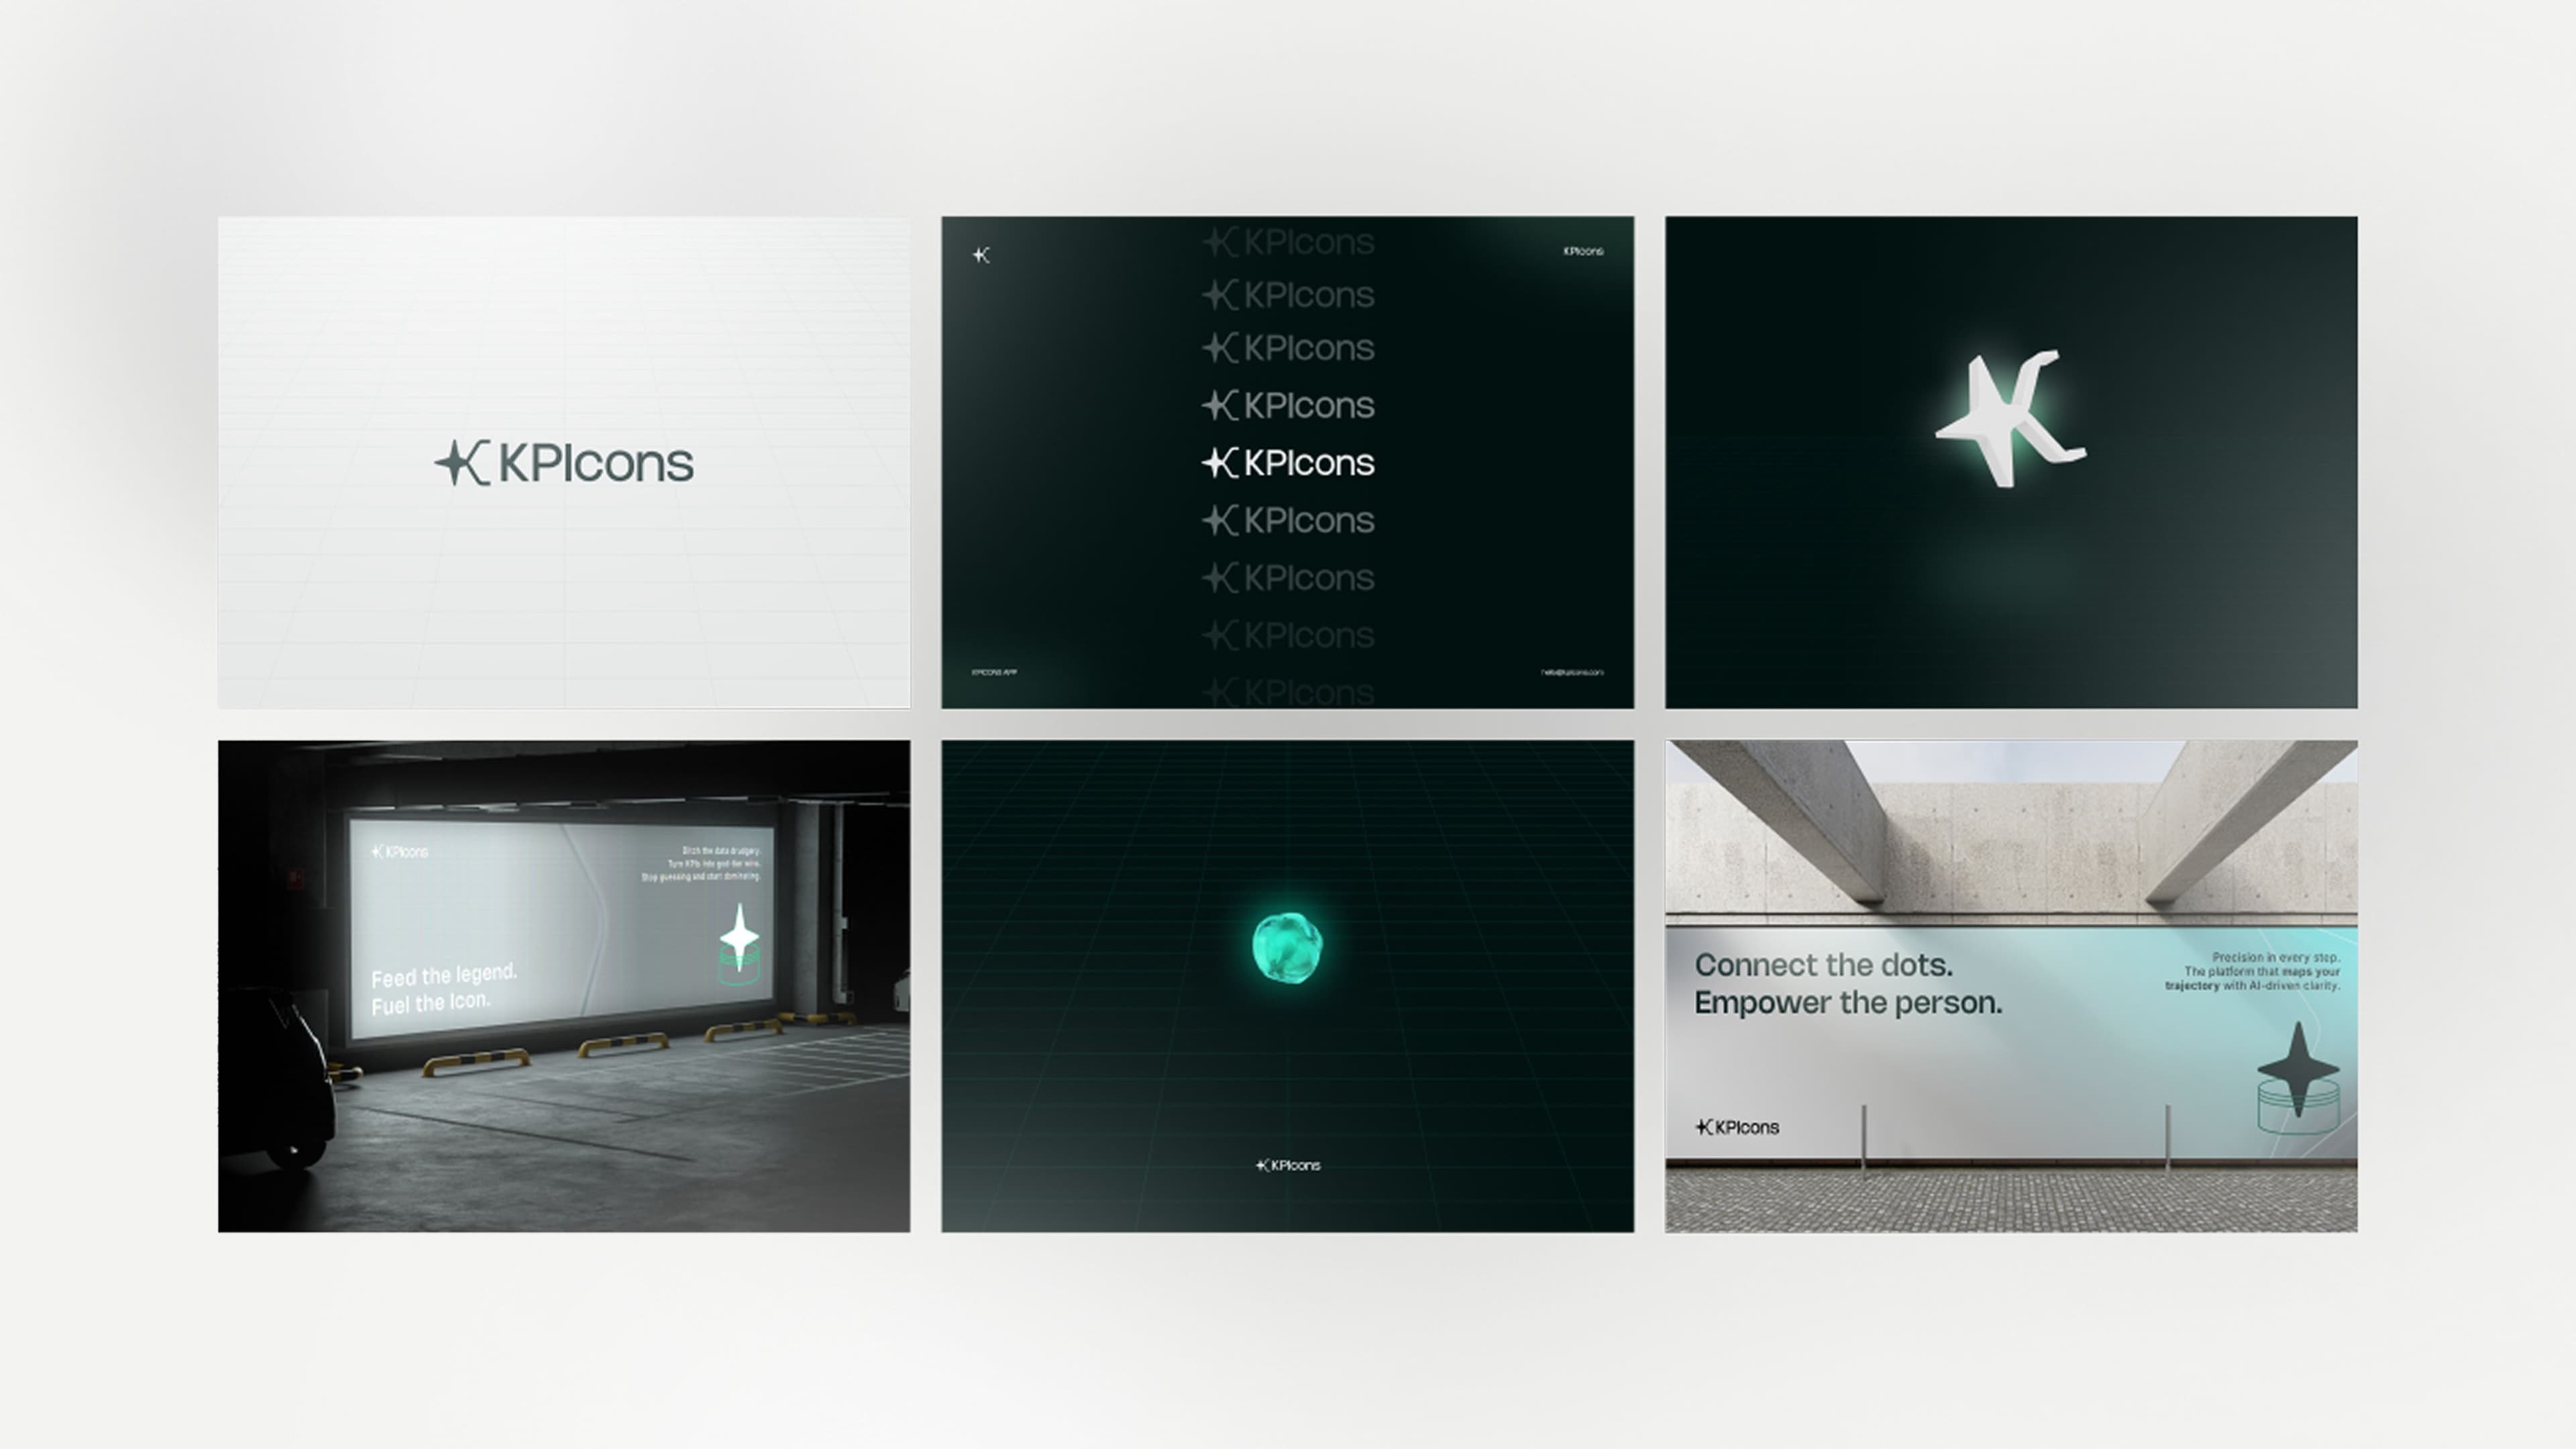Screen dimensions: 2576x1449
Task: Click the glowing green orb
Action: click(x=1287, y=947)
